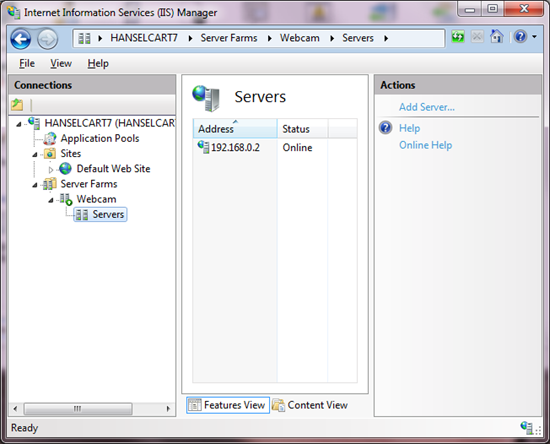Click the green Refresh page icon

point(458,36)
